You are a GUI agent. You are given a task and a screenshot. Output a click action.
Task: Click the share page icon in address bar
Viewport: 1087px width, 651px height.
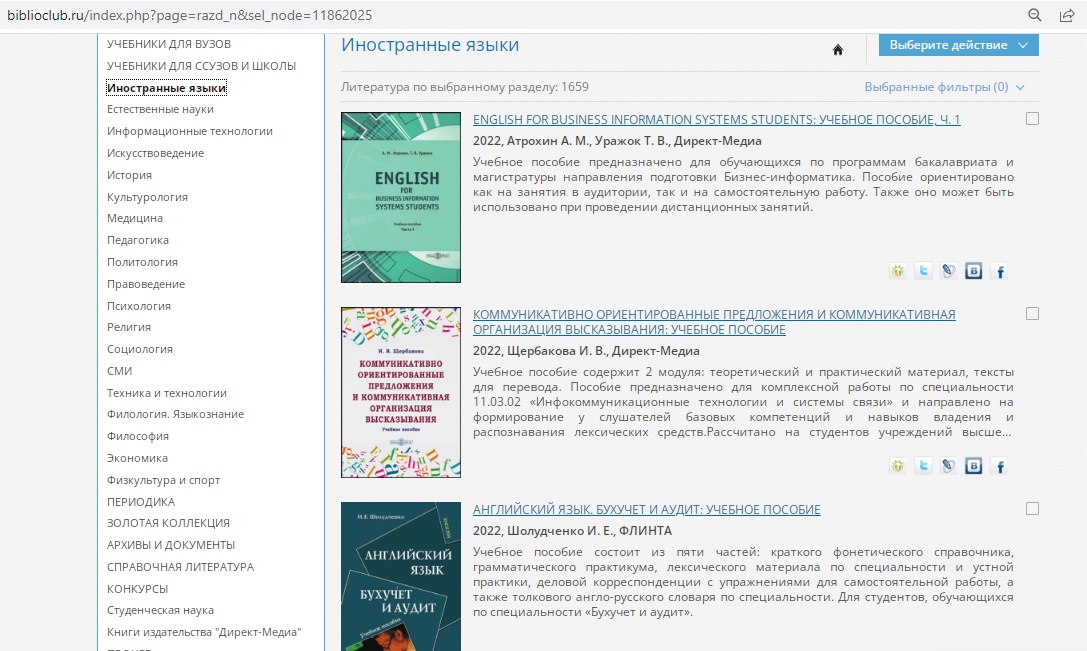1067,15
